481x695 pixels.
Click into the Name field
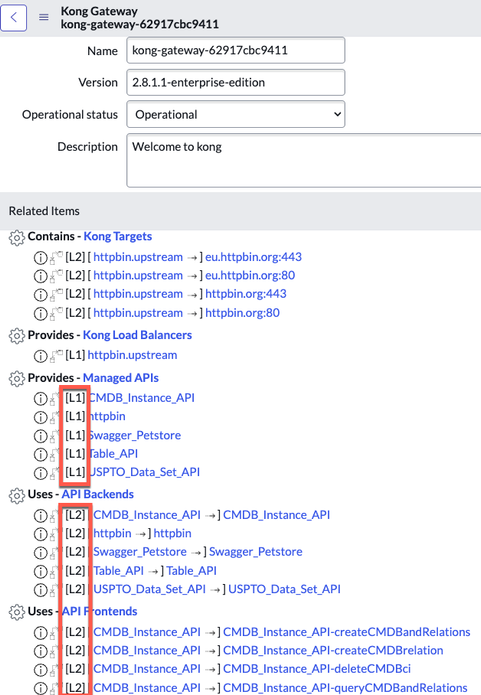(x=235, y=50)
